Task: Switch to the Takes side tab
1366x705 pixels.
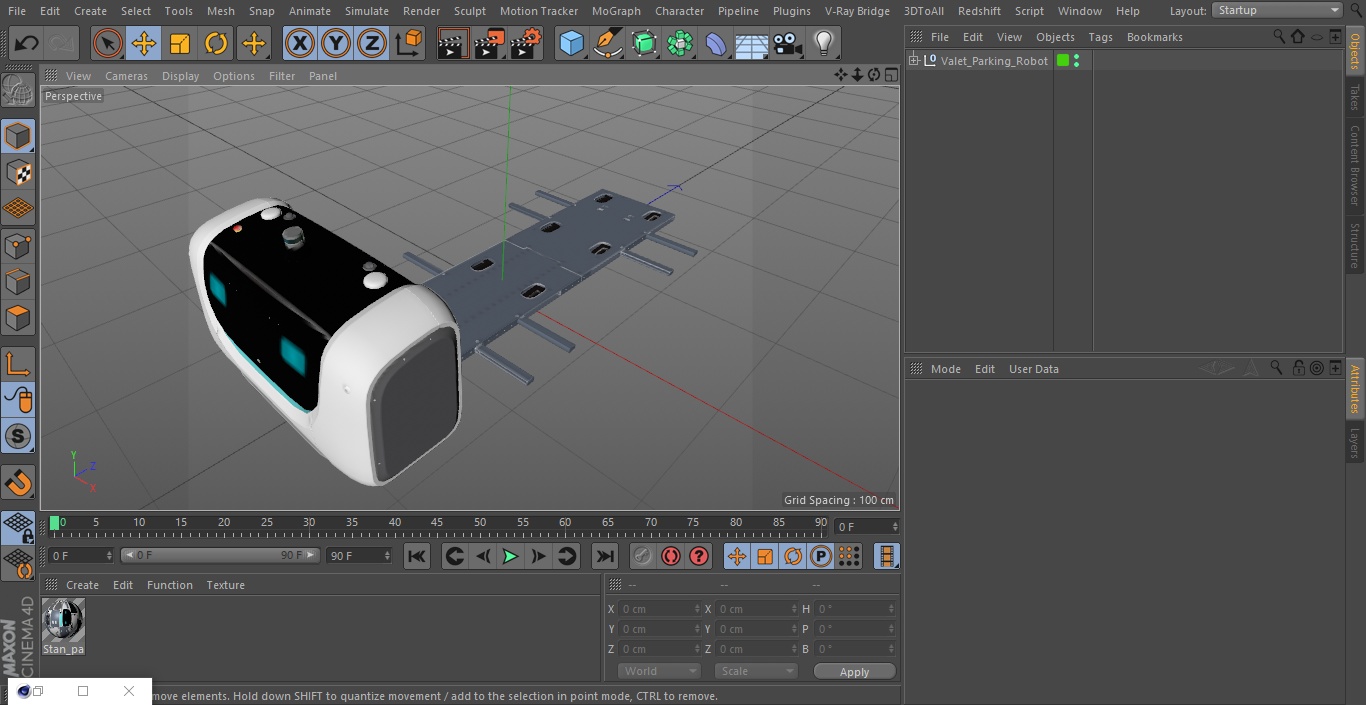Action: [1355, 96]
